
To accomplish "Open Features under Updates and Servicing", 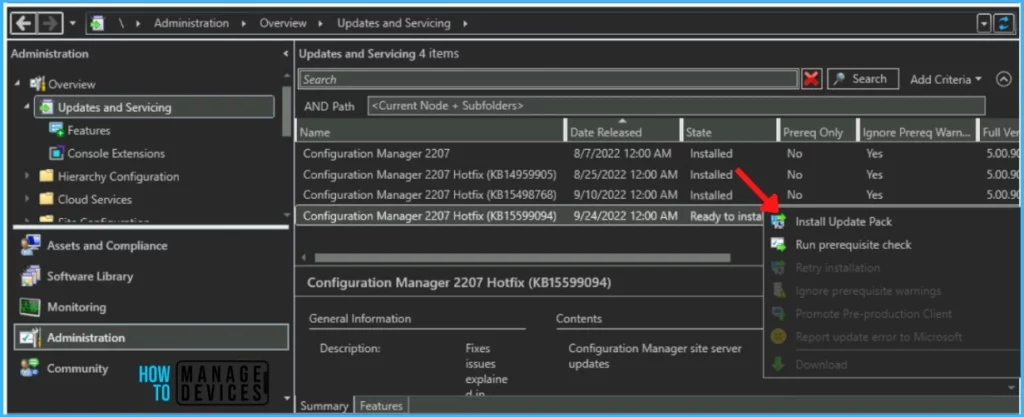I will pyautogui.click(x=89, y=131).
